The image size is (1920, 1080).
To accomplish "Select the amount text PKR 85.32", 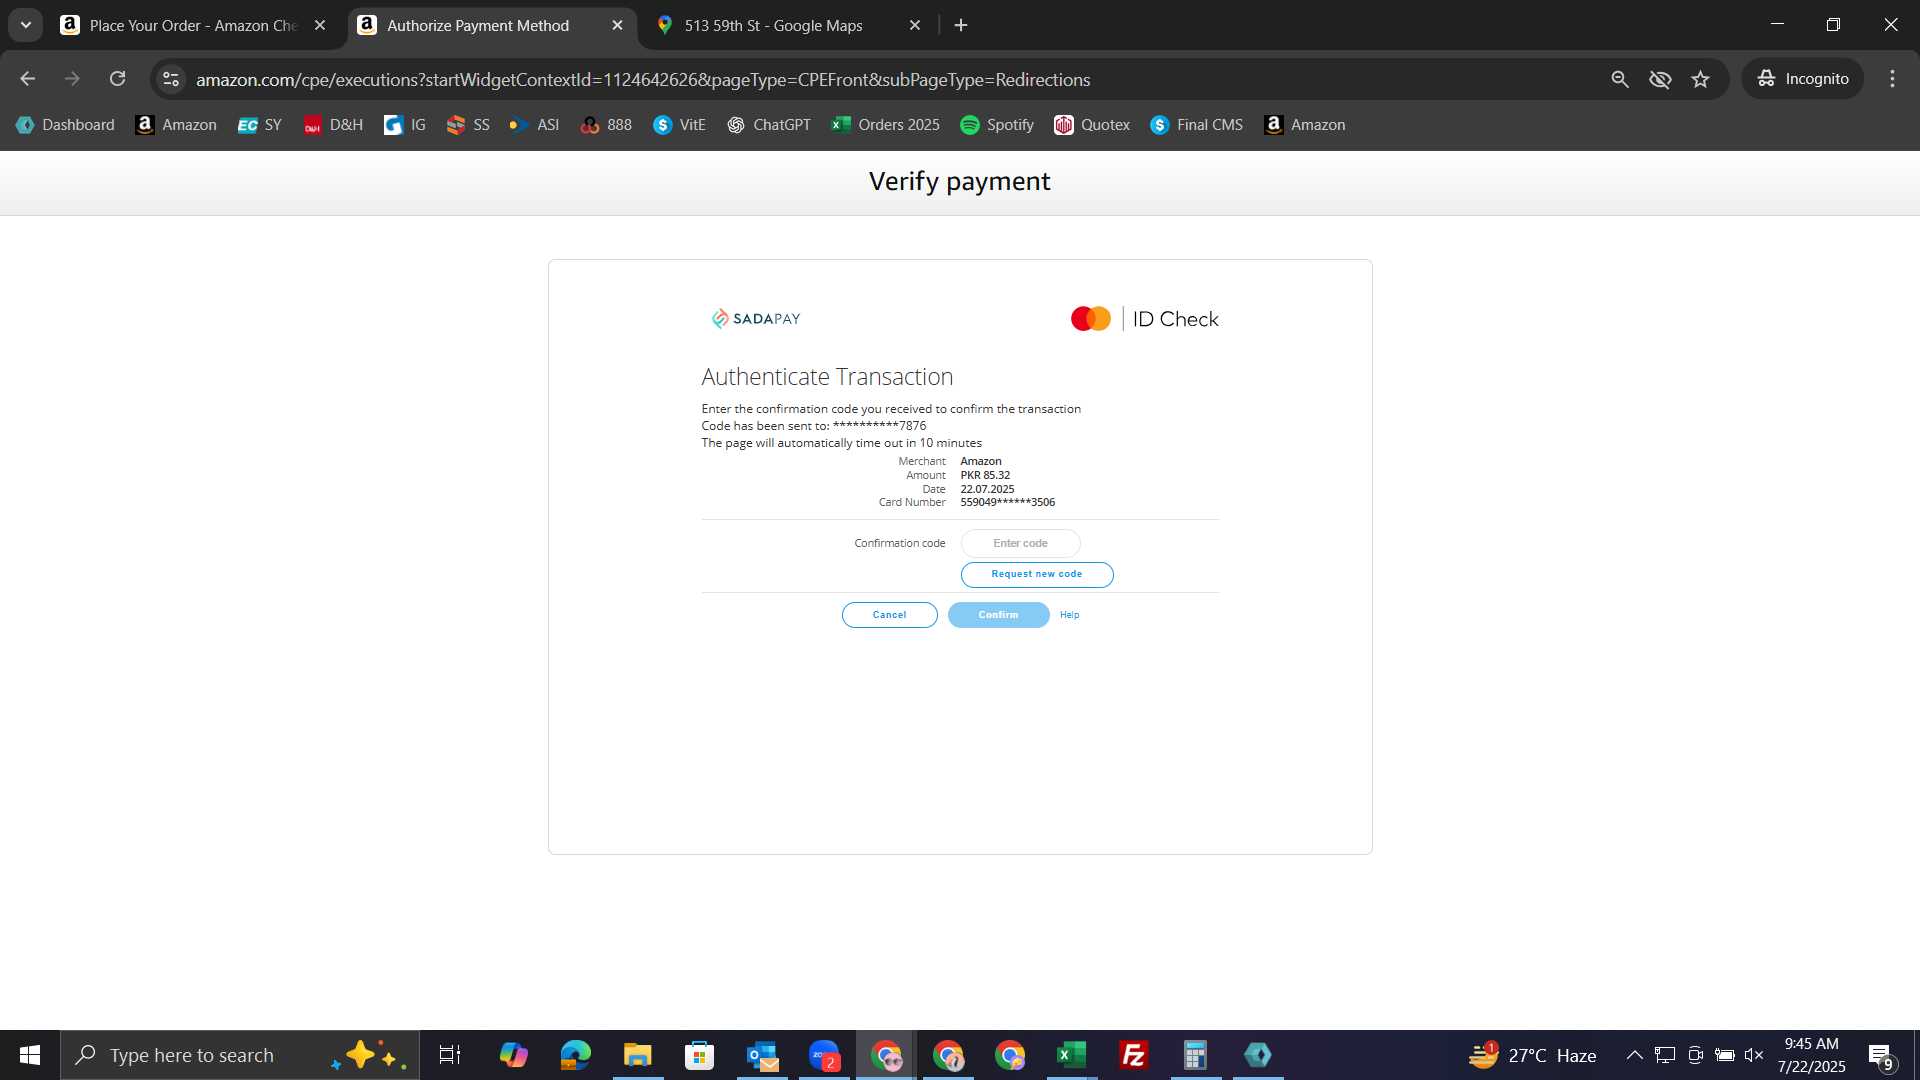I will coord(985,476).
